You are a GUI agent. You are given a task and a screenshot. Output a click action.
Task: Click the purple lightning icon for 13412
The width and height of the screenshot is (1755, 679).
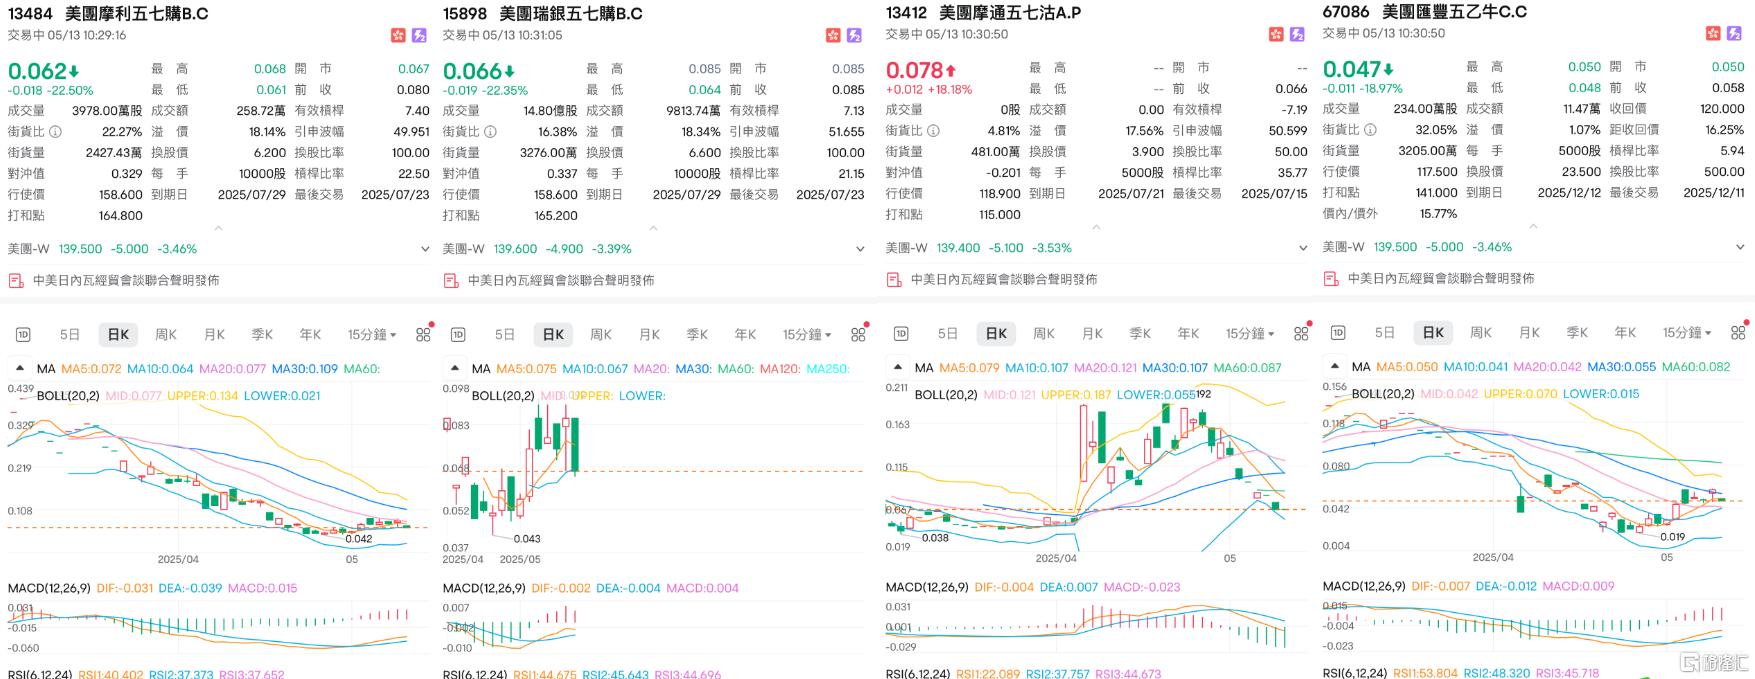coord(1298,34)
